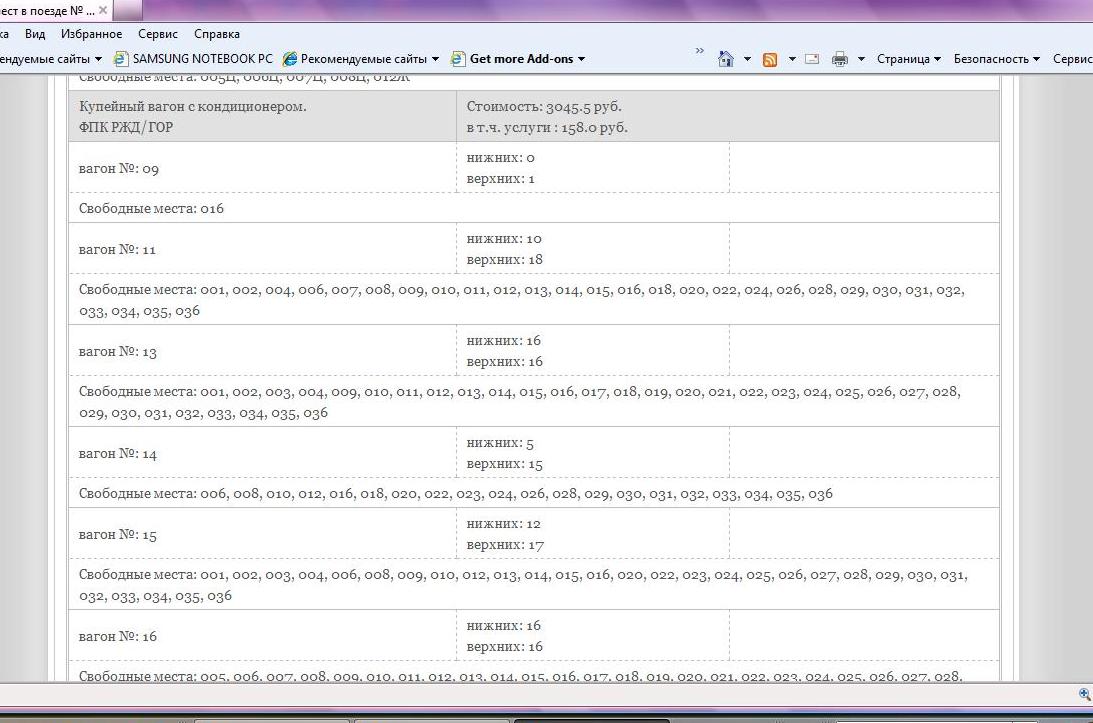
Task: Expand the Home button dropdown arrow
Action: click(x=747, y=59)
